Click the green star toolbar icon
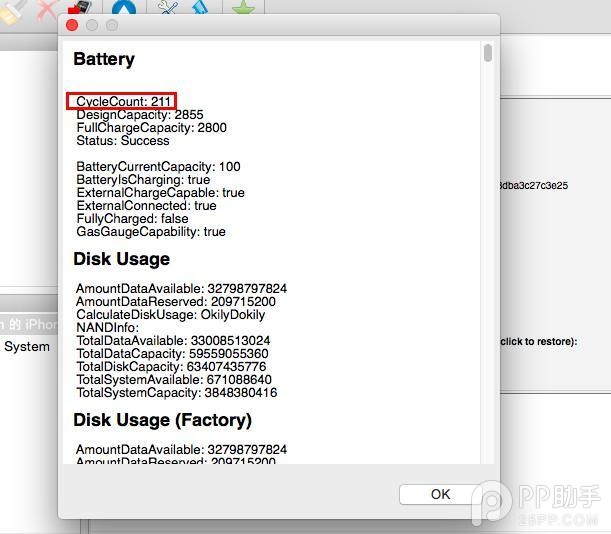Image resolution: width=611 pixels, height=534 pixels. pos(244,7)
